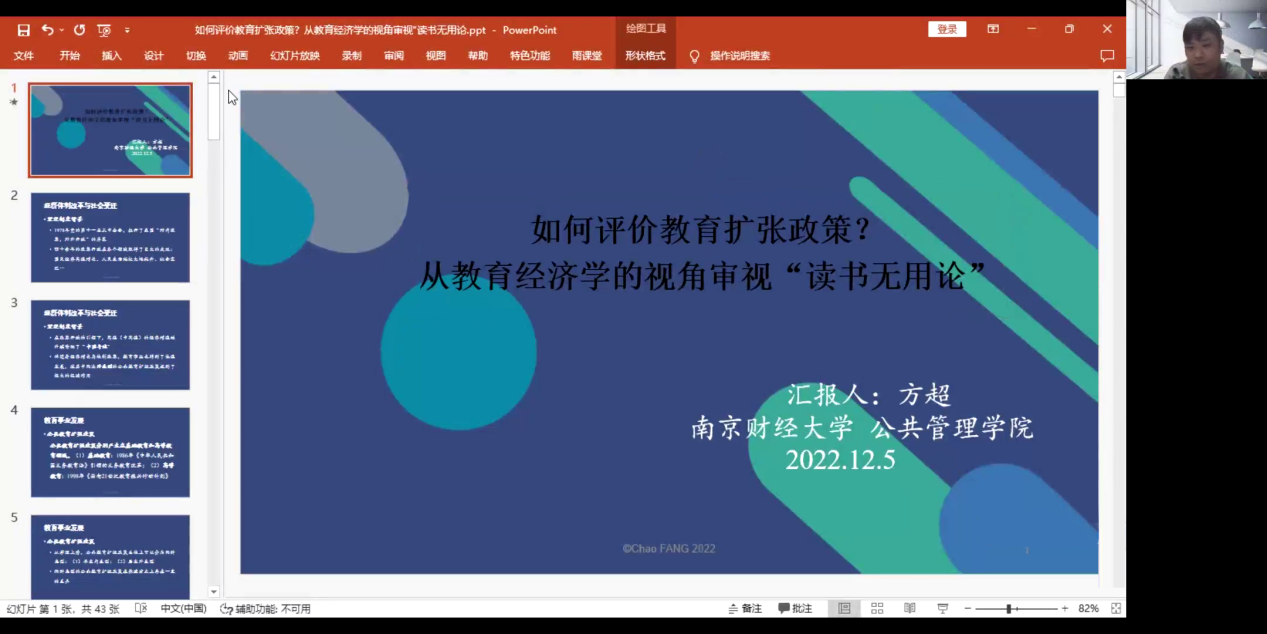Click the 中文(中国) language indicator
This screenshot has width=1267, height=634.
coord(183,609)
